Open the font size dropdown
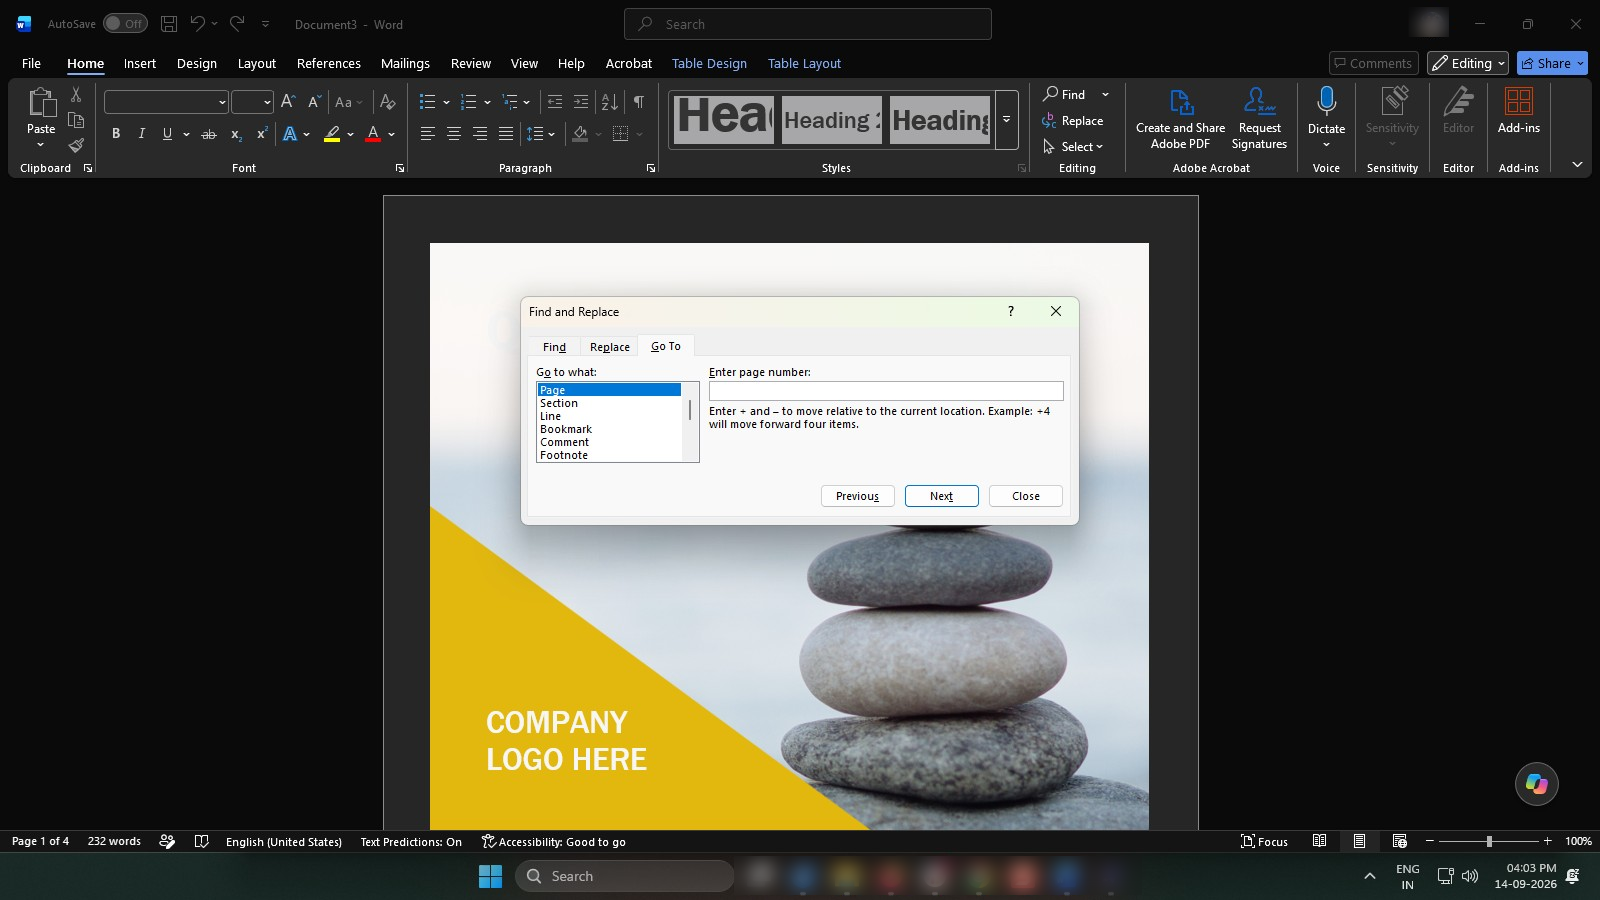 [267, 102]
